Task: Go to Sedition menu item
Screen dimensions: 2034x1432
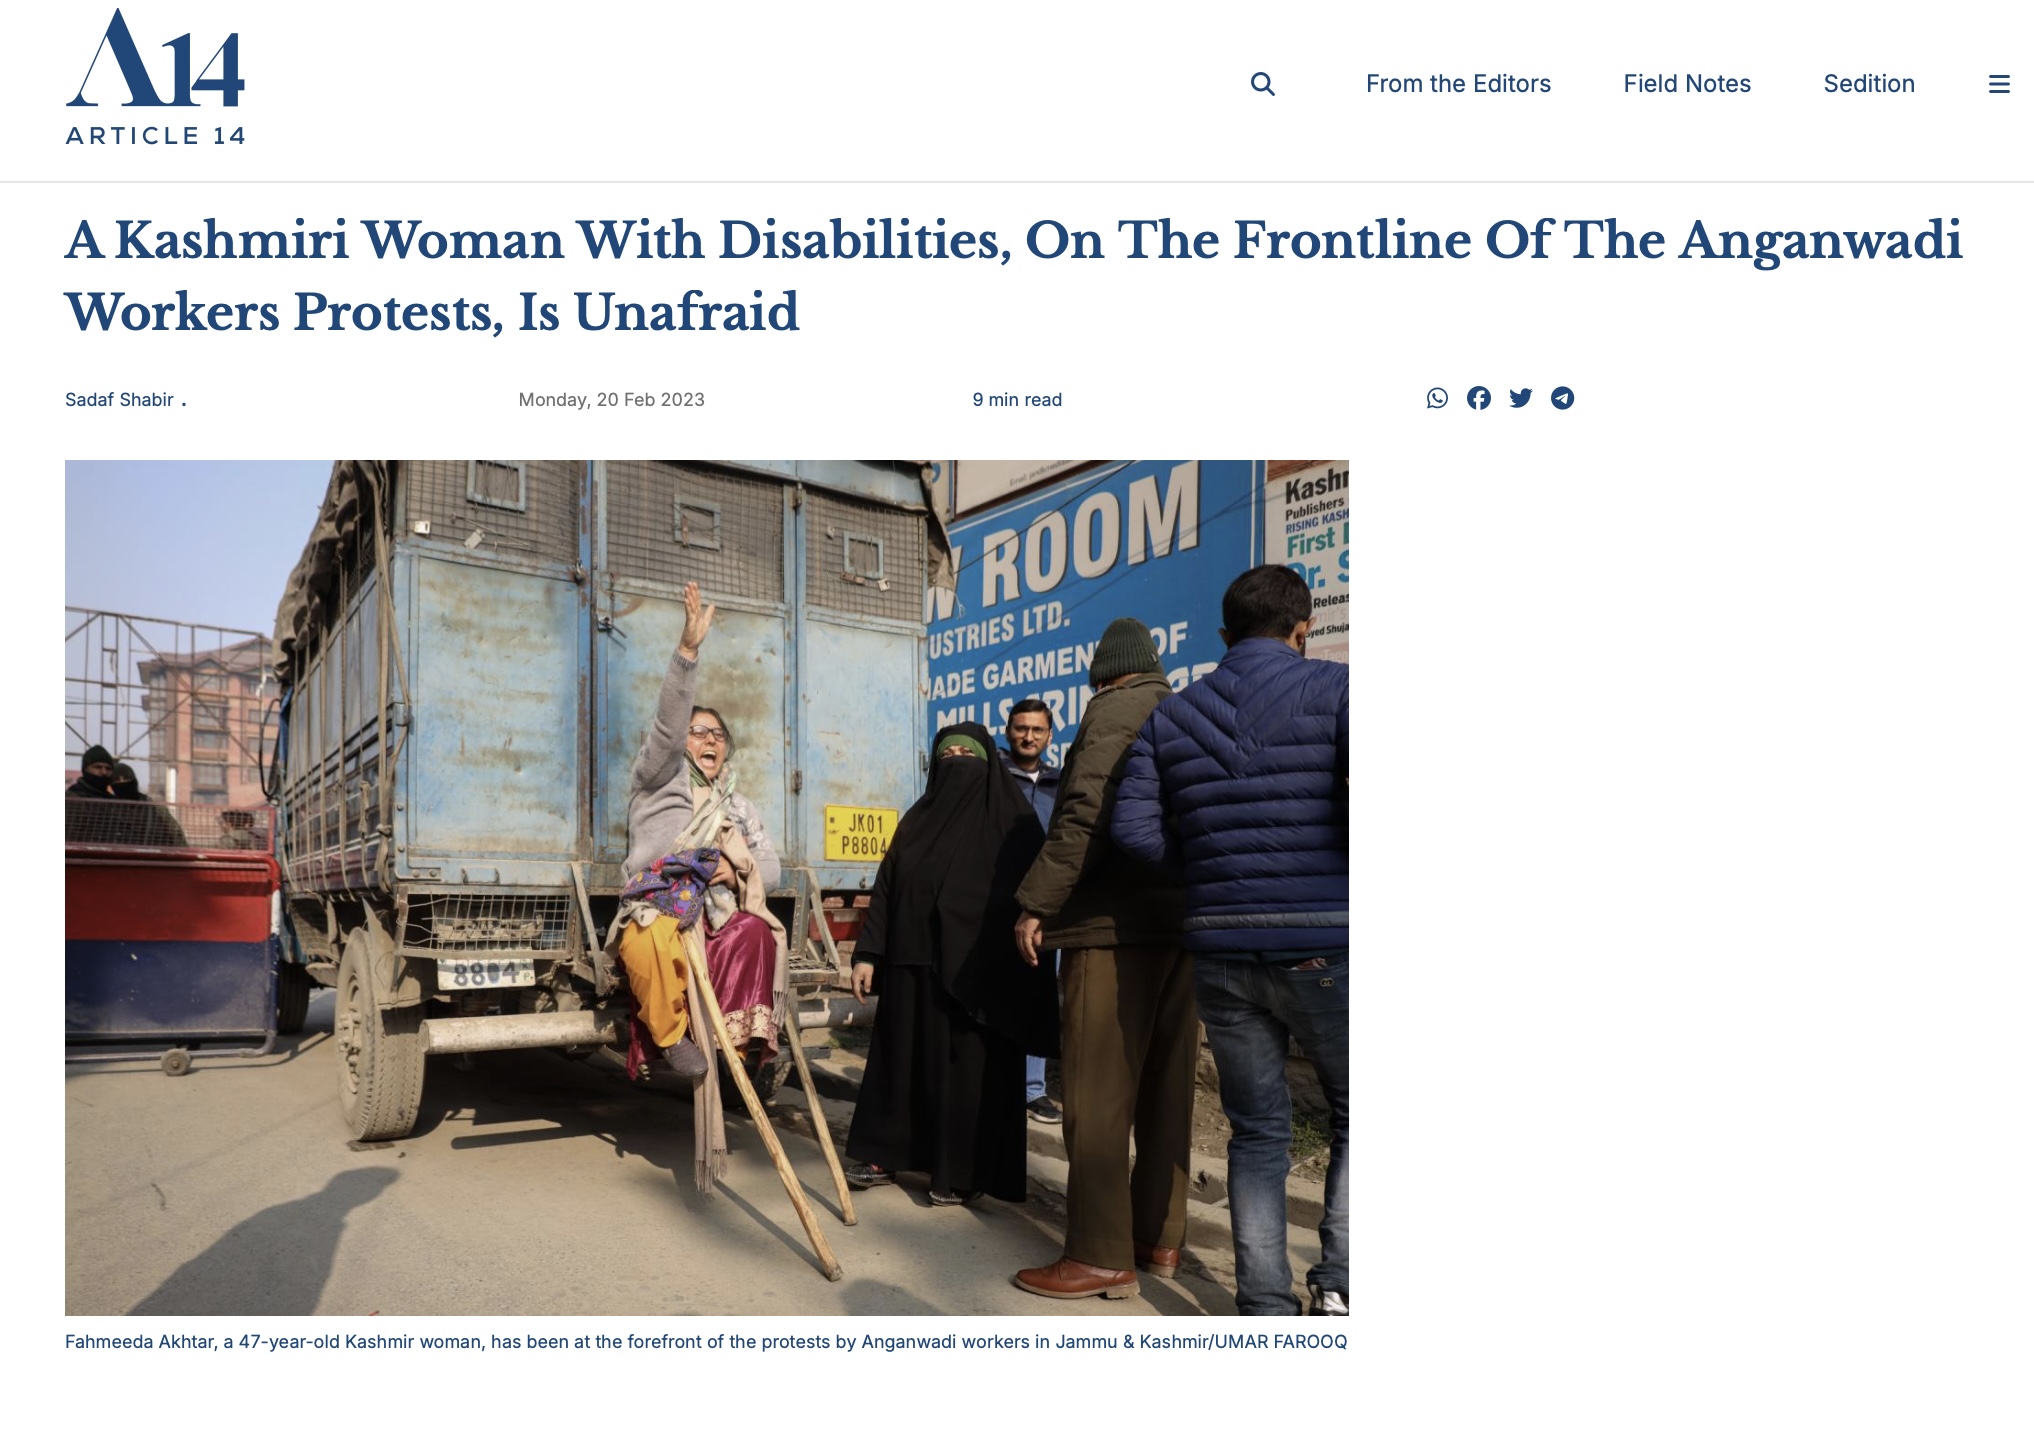Action: click(x=1869, y=84)
